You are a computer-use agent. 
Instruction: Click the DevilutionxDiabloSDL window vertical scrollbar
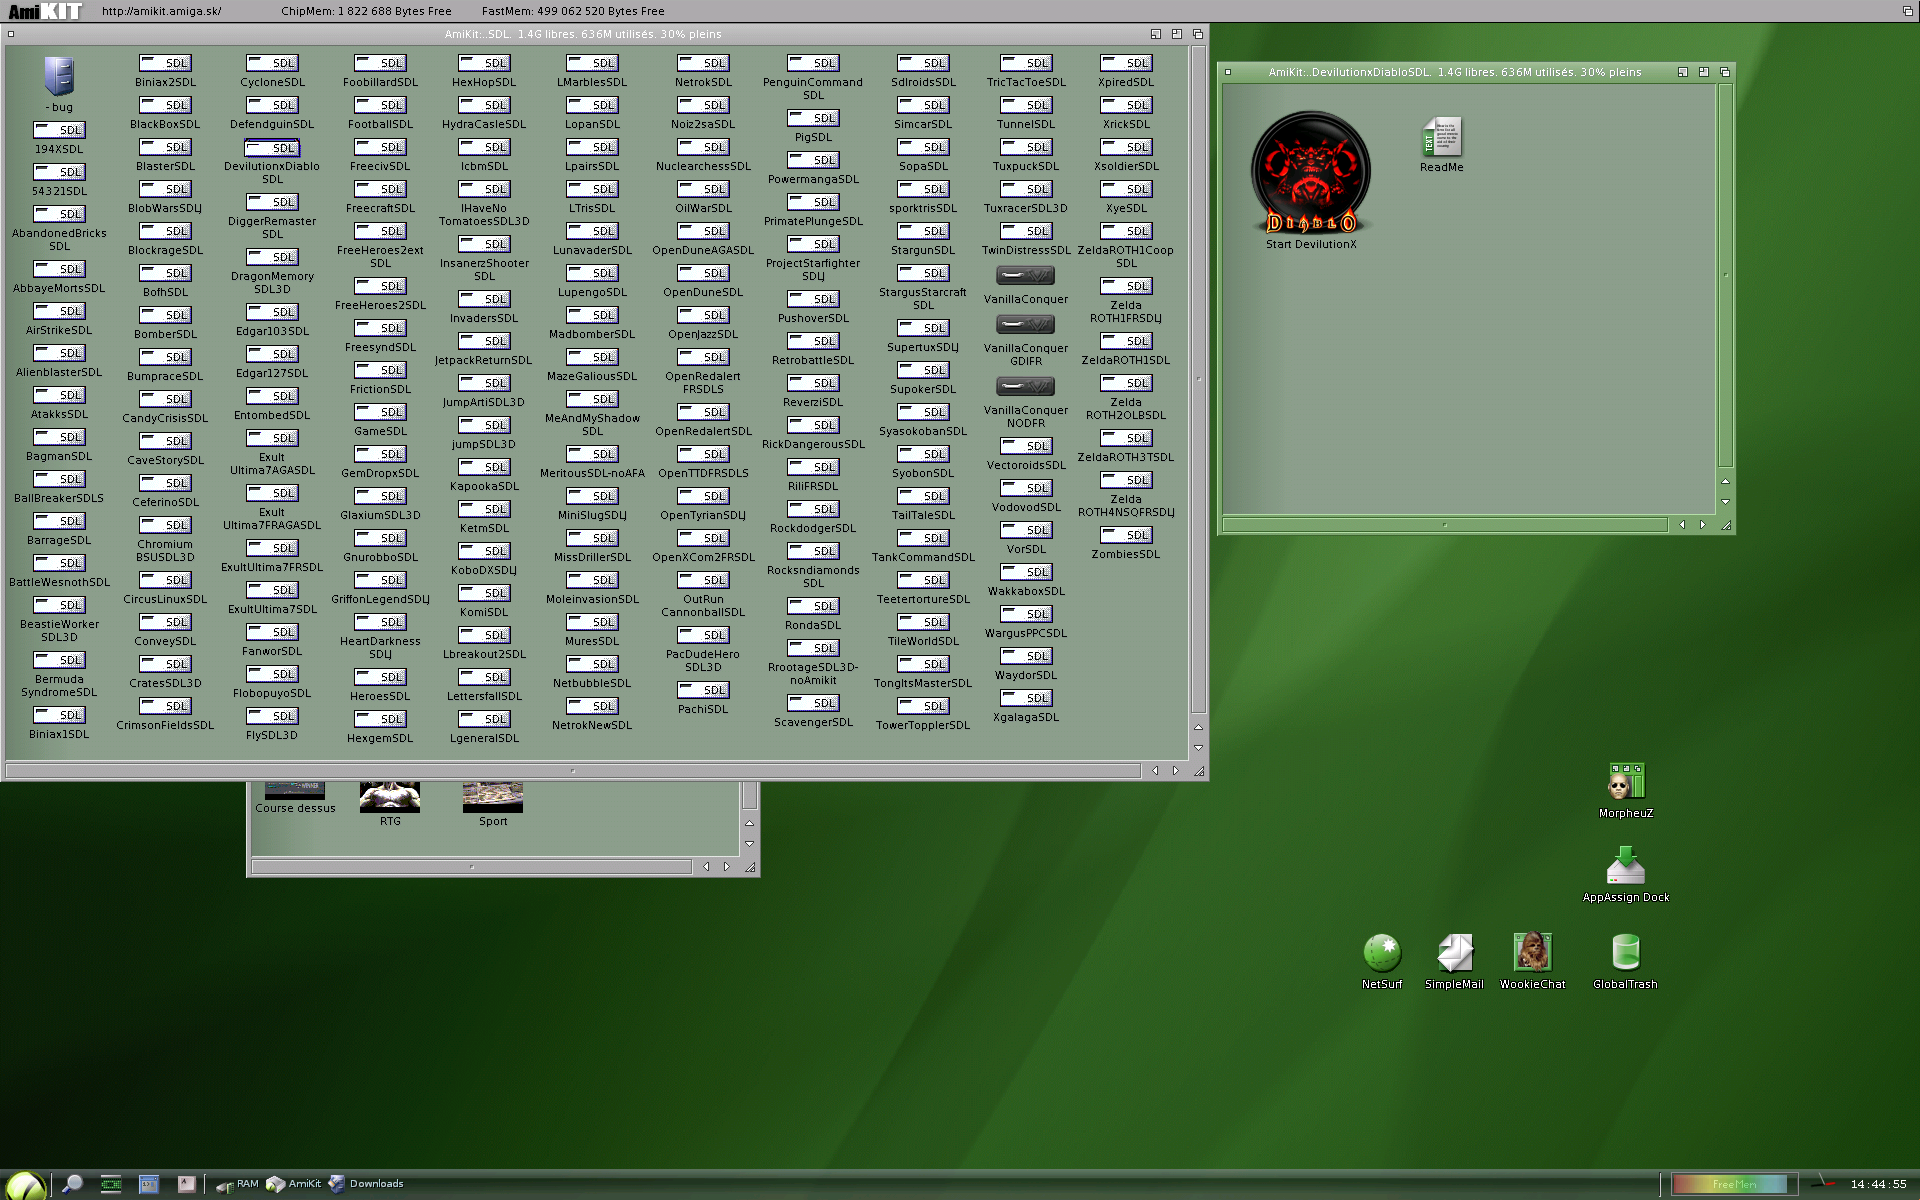tap(1725, 275)
